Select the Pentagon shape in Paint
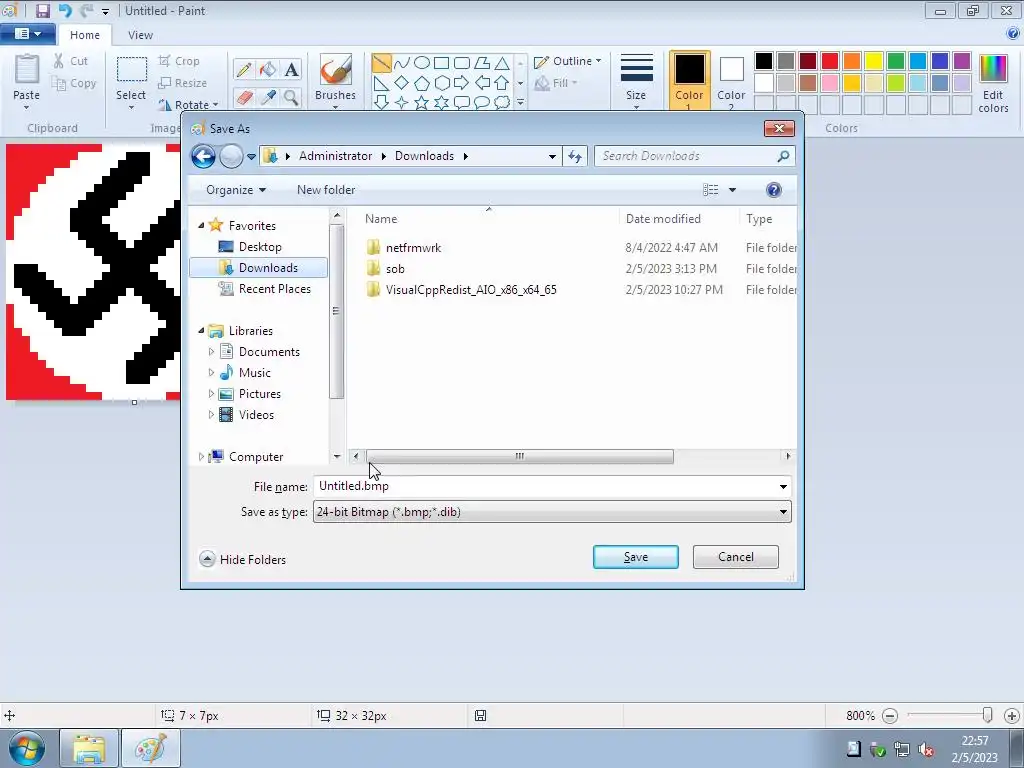The width and height of the screenshot is (1024, 768). click(x=422, y=83)
